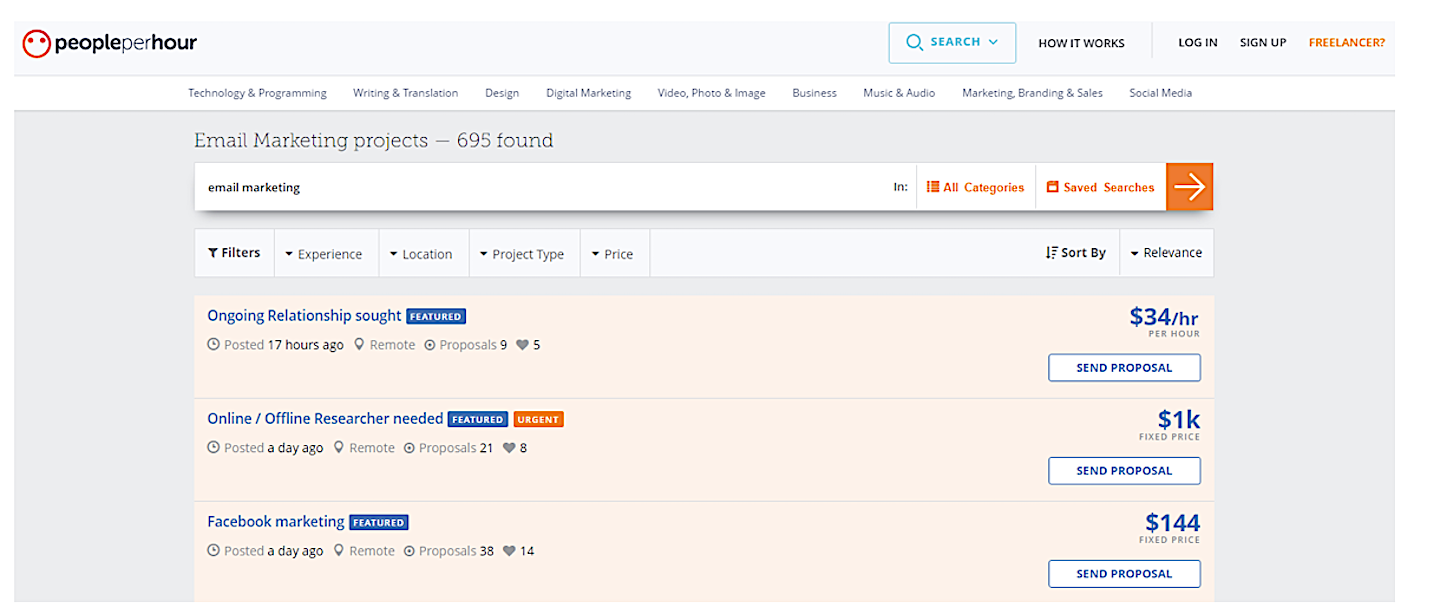Open the Ongoing Relationship sought project
Image resolution: width=1440 pixels, height=614 pixels.
coord(304,316)
